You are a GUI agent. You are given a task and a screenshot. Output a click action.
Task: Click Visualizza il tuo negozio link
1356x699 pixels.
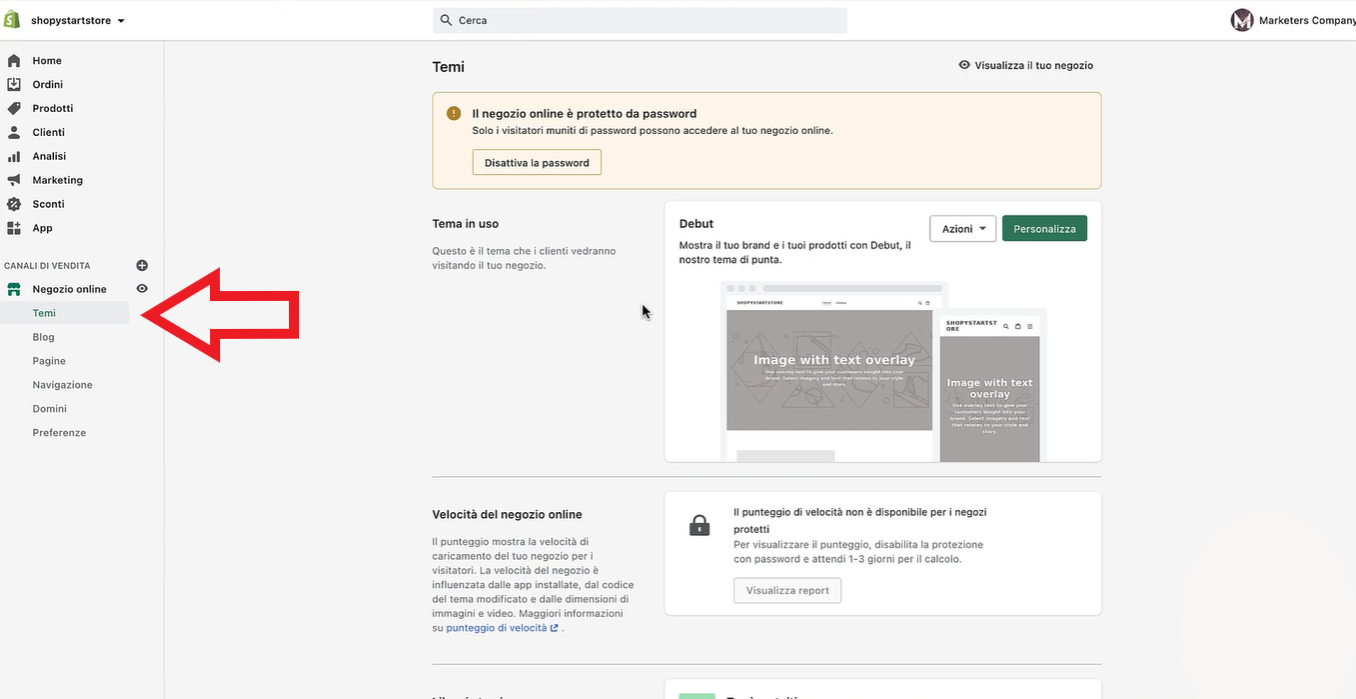[1026, 65]
